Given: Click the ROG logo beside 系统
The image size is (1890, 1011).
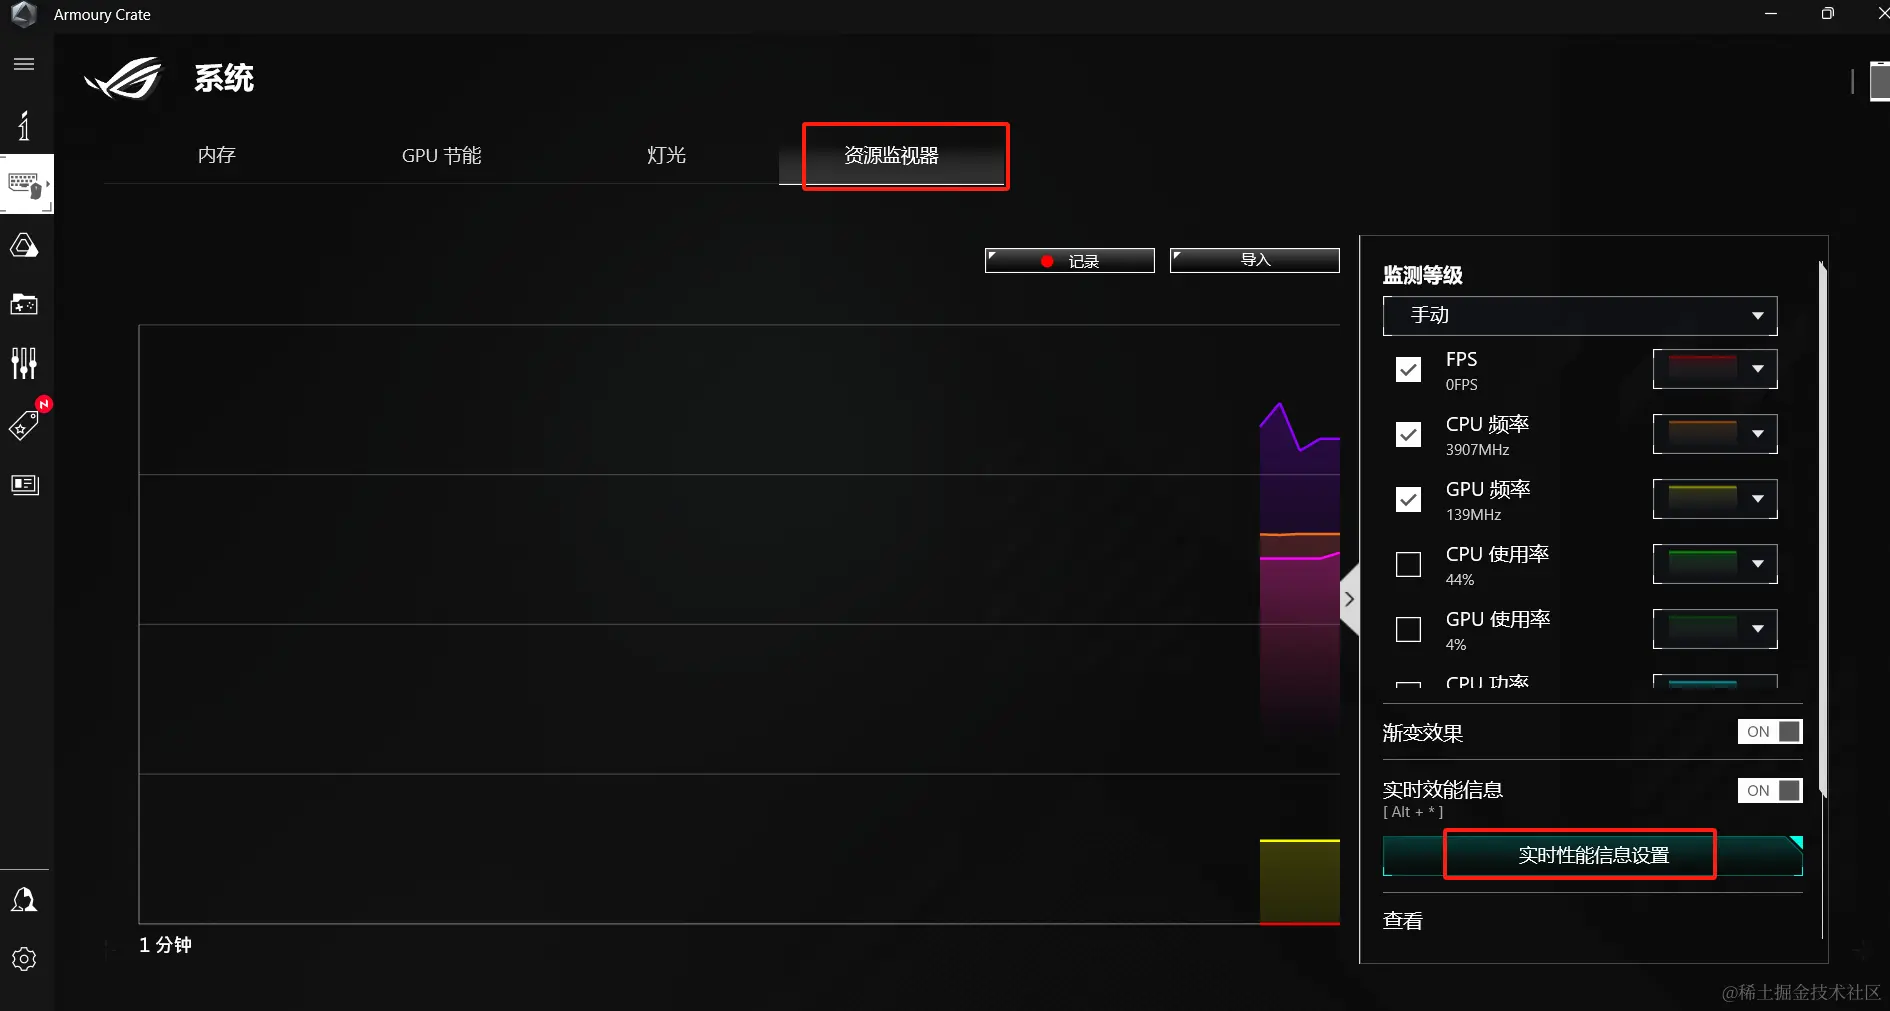Looking at the screenshot, I should click(x=124, y=78).
